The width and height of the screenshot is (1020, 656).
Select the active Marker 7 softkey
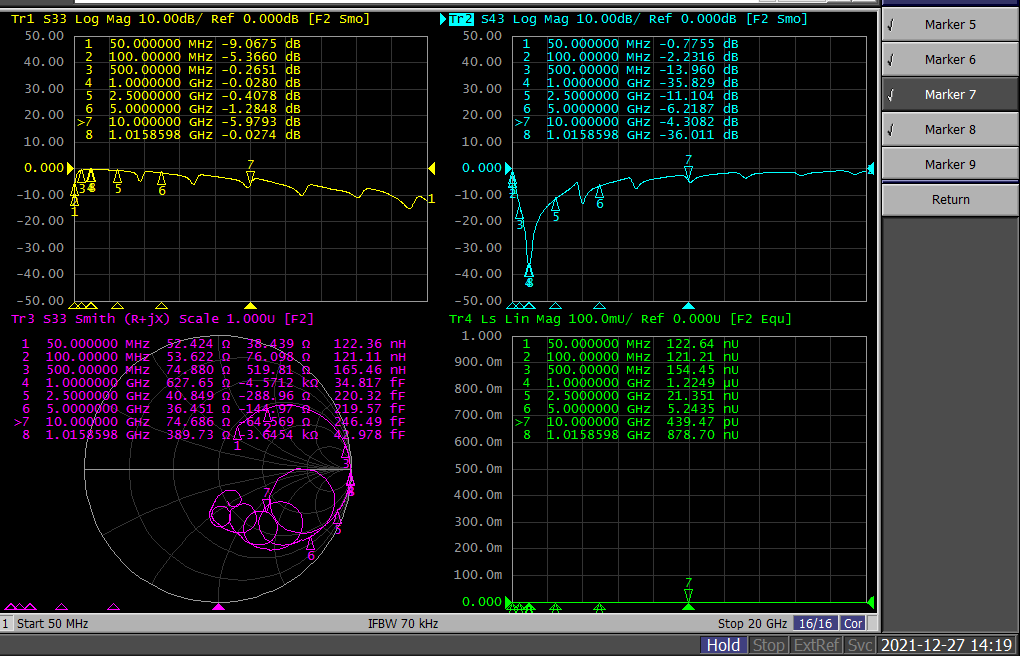click(x=950, y=94)
